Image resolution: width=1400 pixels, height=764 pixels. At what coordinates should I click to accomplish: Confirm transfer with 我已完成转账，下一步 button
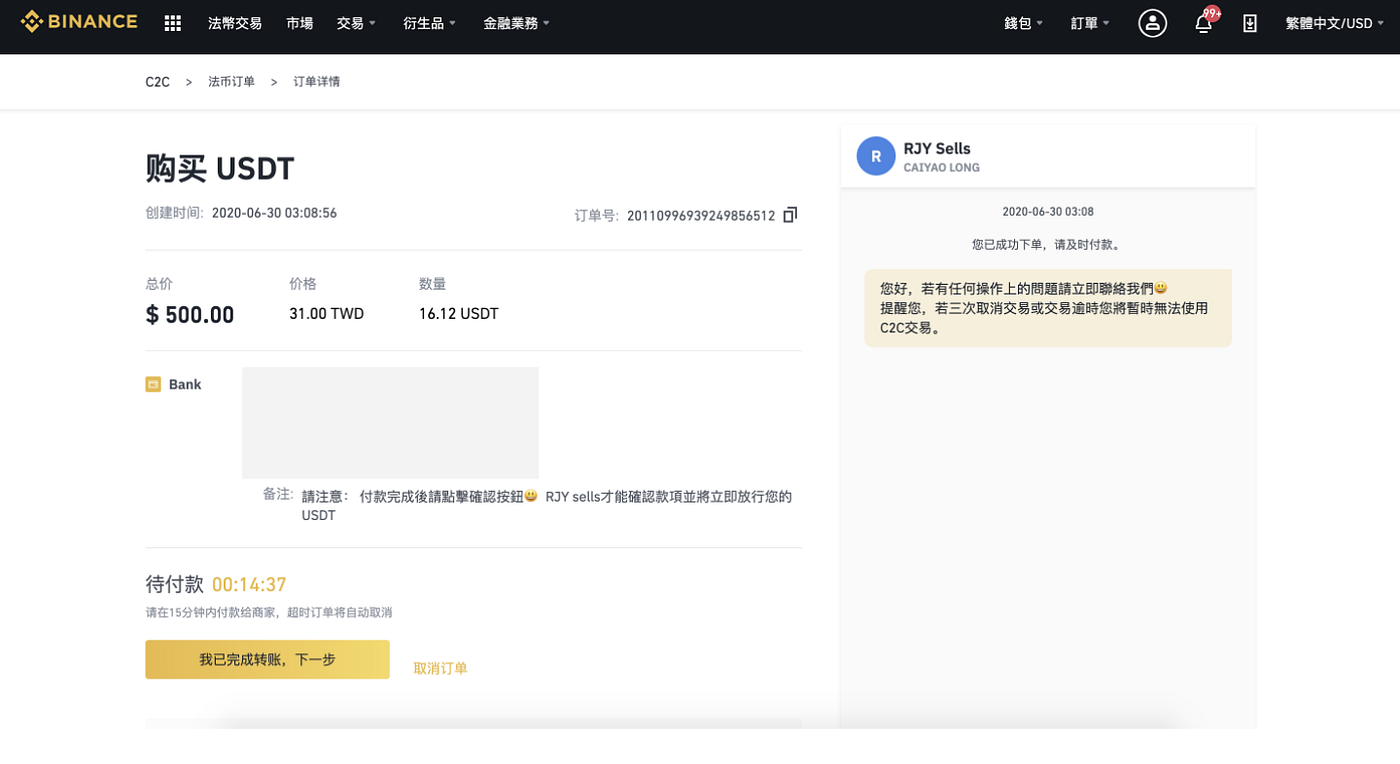click(267, 660)
